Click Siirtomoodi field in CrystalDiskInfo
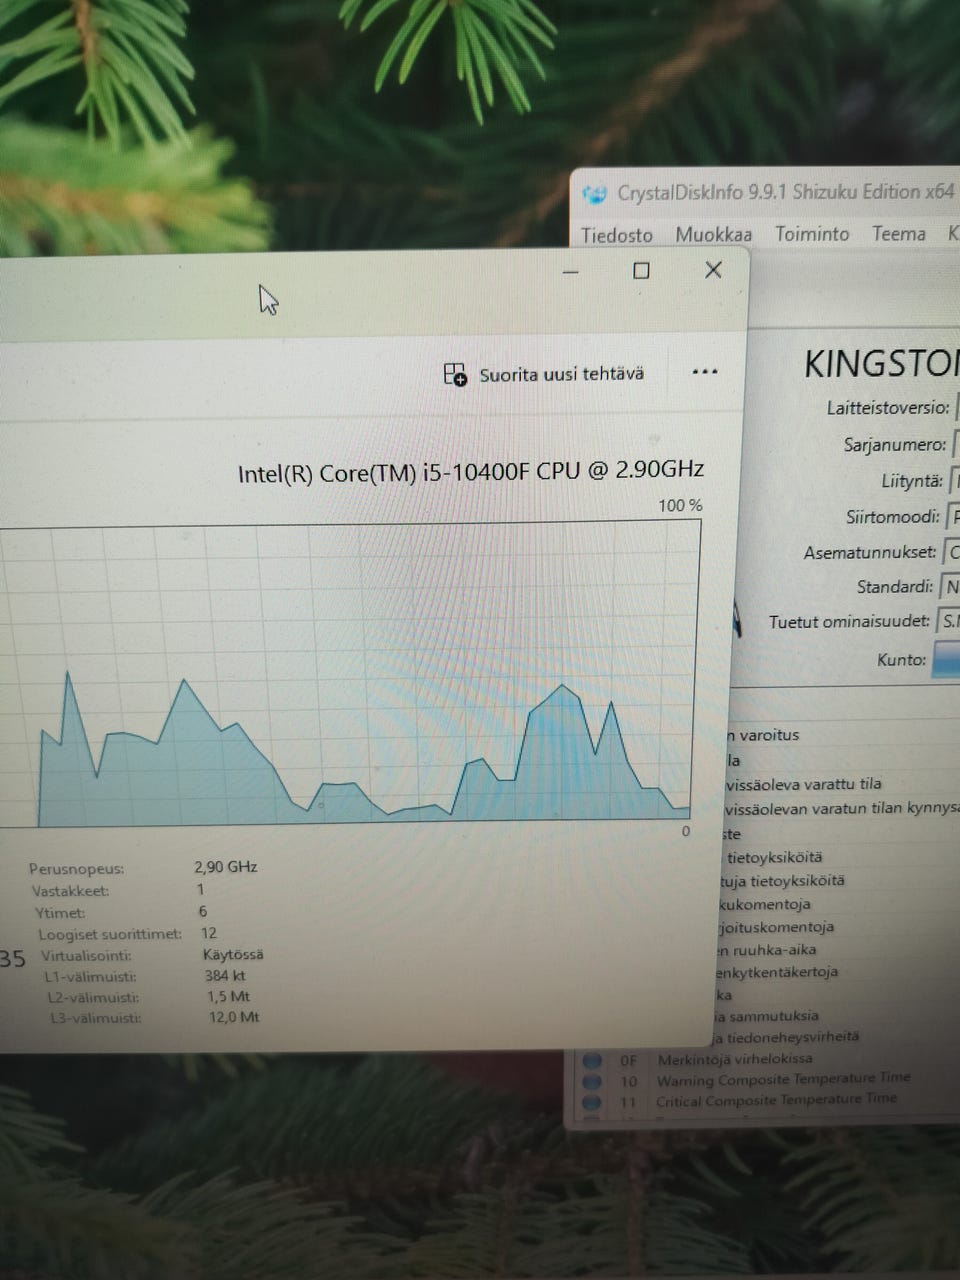The height and width of the screenshot is (1280, 960). (x=953, y=517)
